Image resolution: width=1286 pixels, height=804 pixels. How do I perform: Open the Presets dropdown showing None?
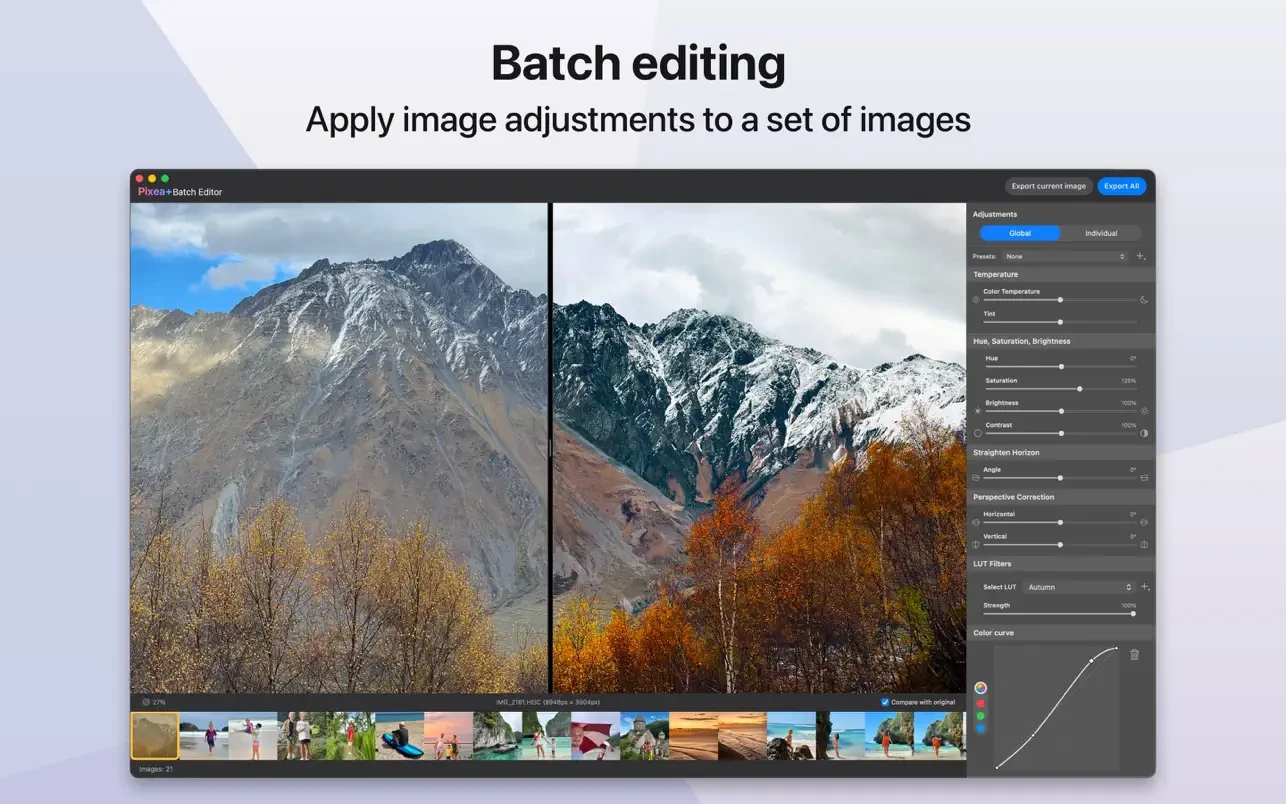coord(1065,256)
